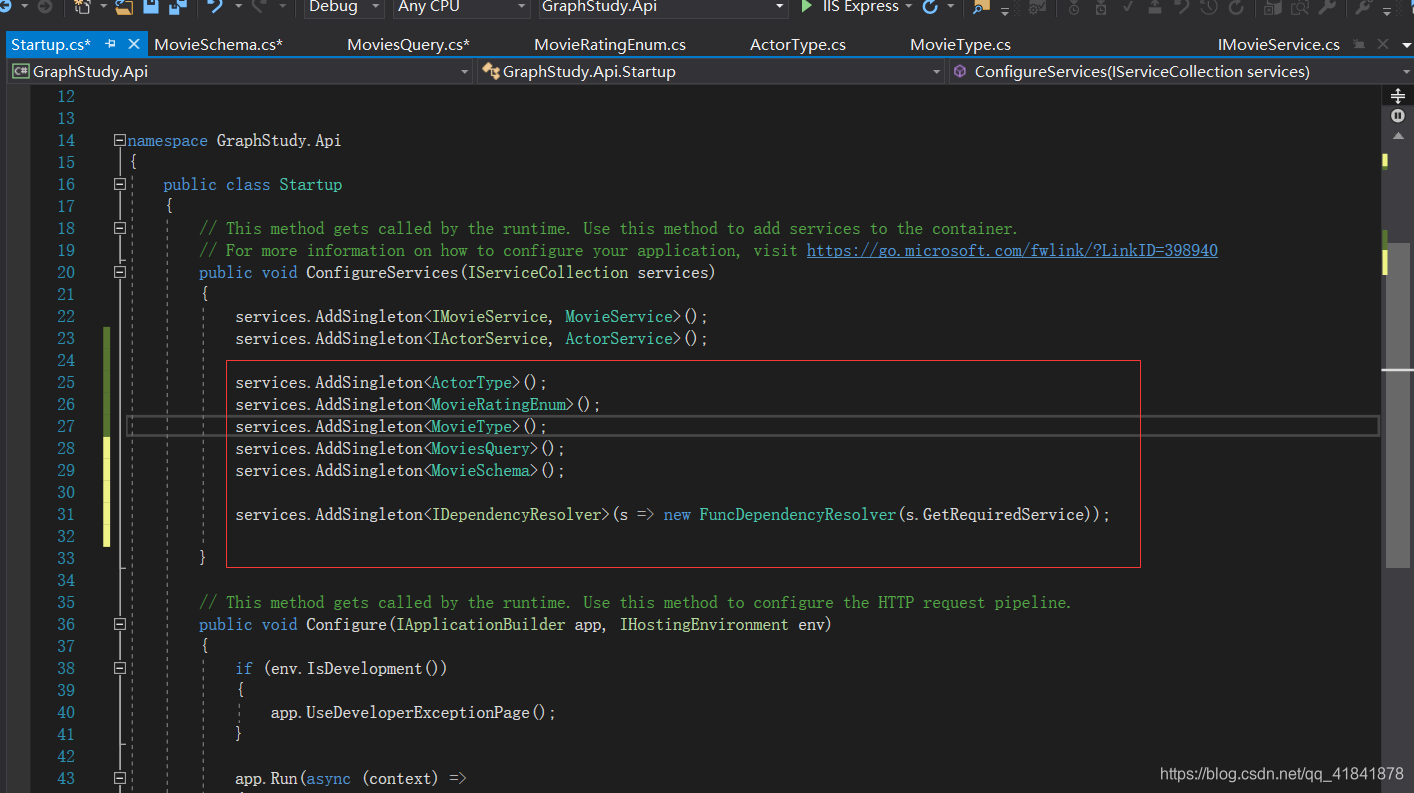The image size is (1414, 793).
Task: Click MovieSchema in the AddSingleton call
Action: 481,471
